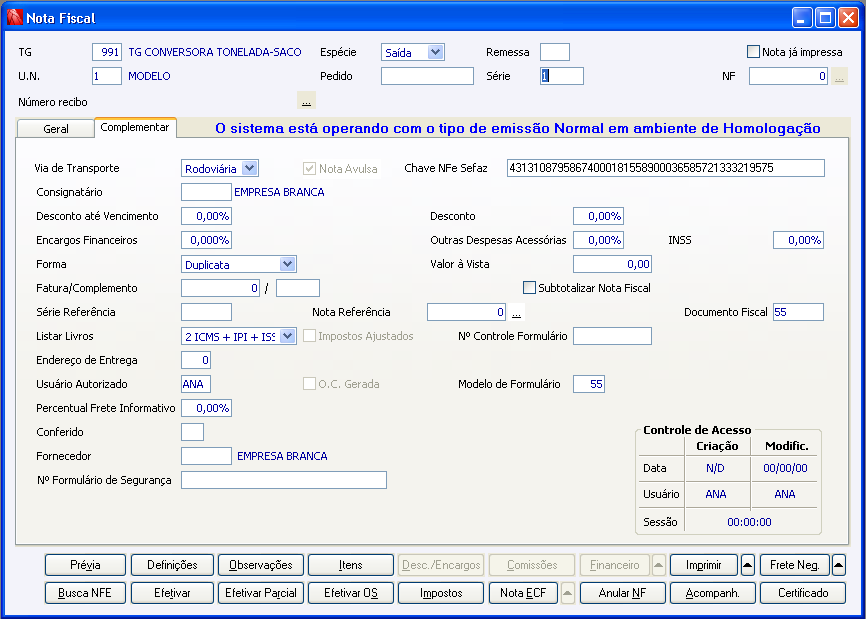866x619 pixels.
Task: Click the Imprimir button
Action: coord(704,565)
